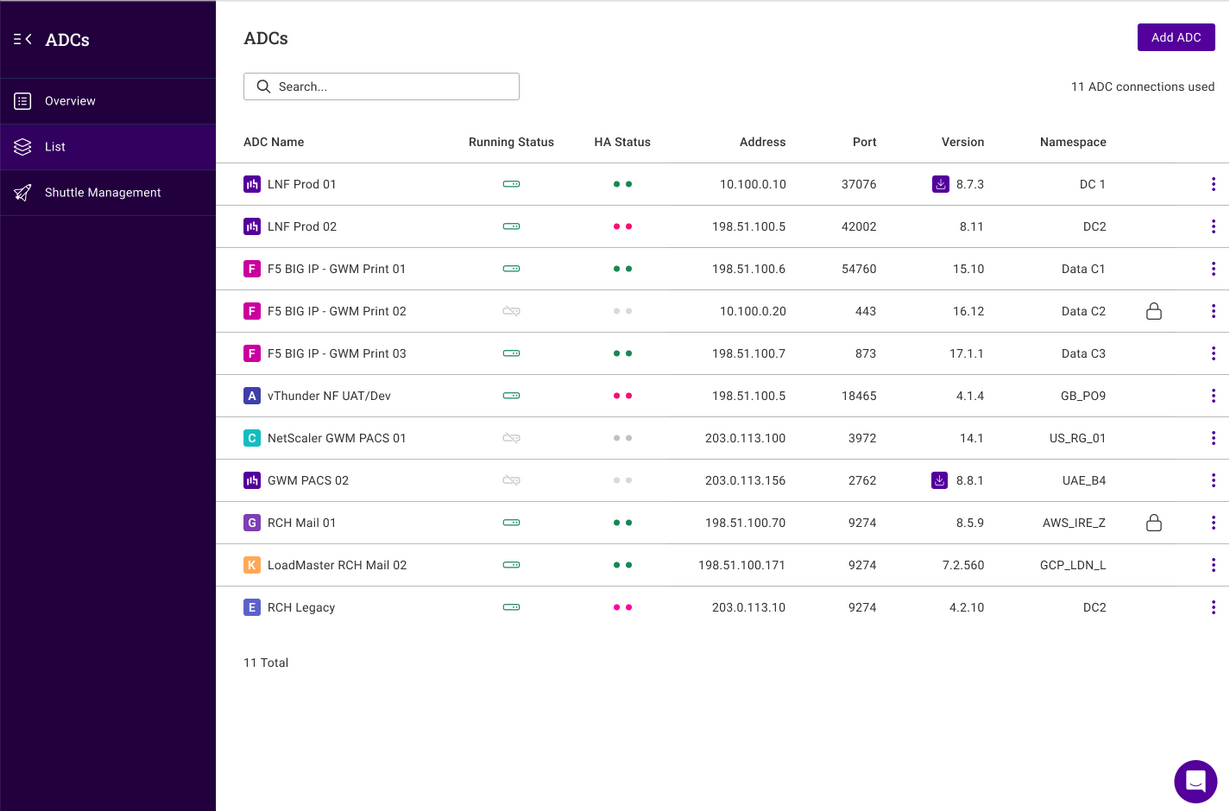The height and width of the screenshot is (811, 1229).
Task: Go to Shuttle Management
Action: [108, 193]
